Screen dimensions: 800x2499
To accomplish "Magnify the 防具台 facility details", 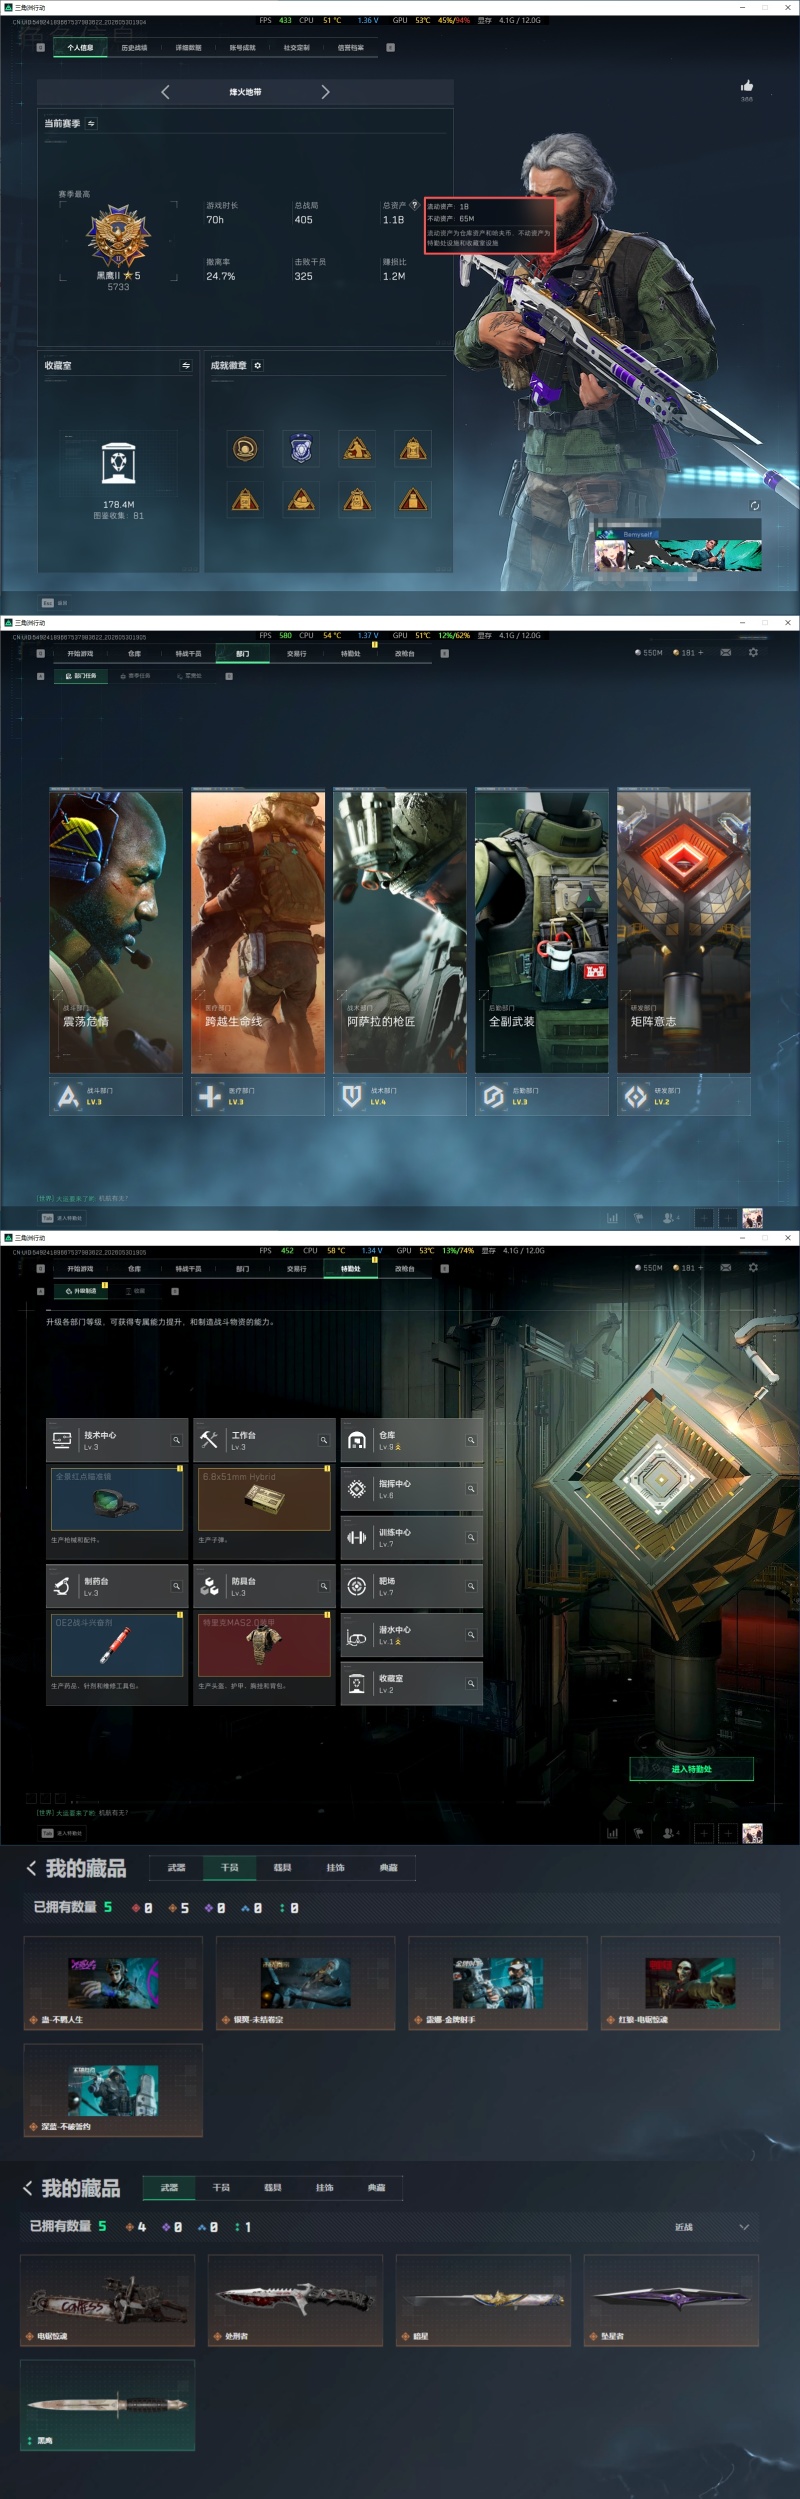I will (324, 1586).
